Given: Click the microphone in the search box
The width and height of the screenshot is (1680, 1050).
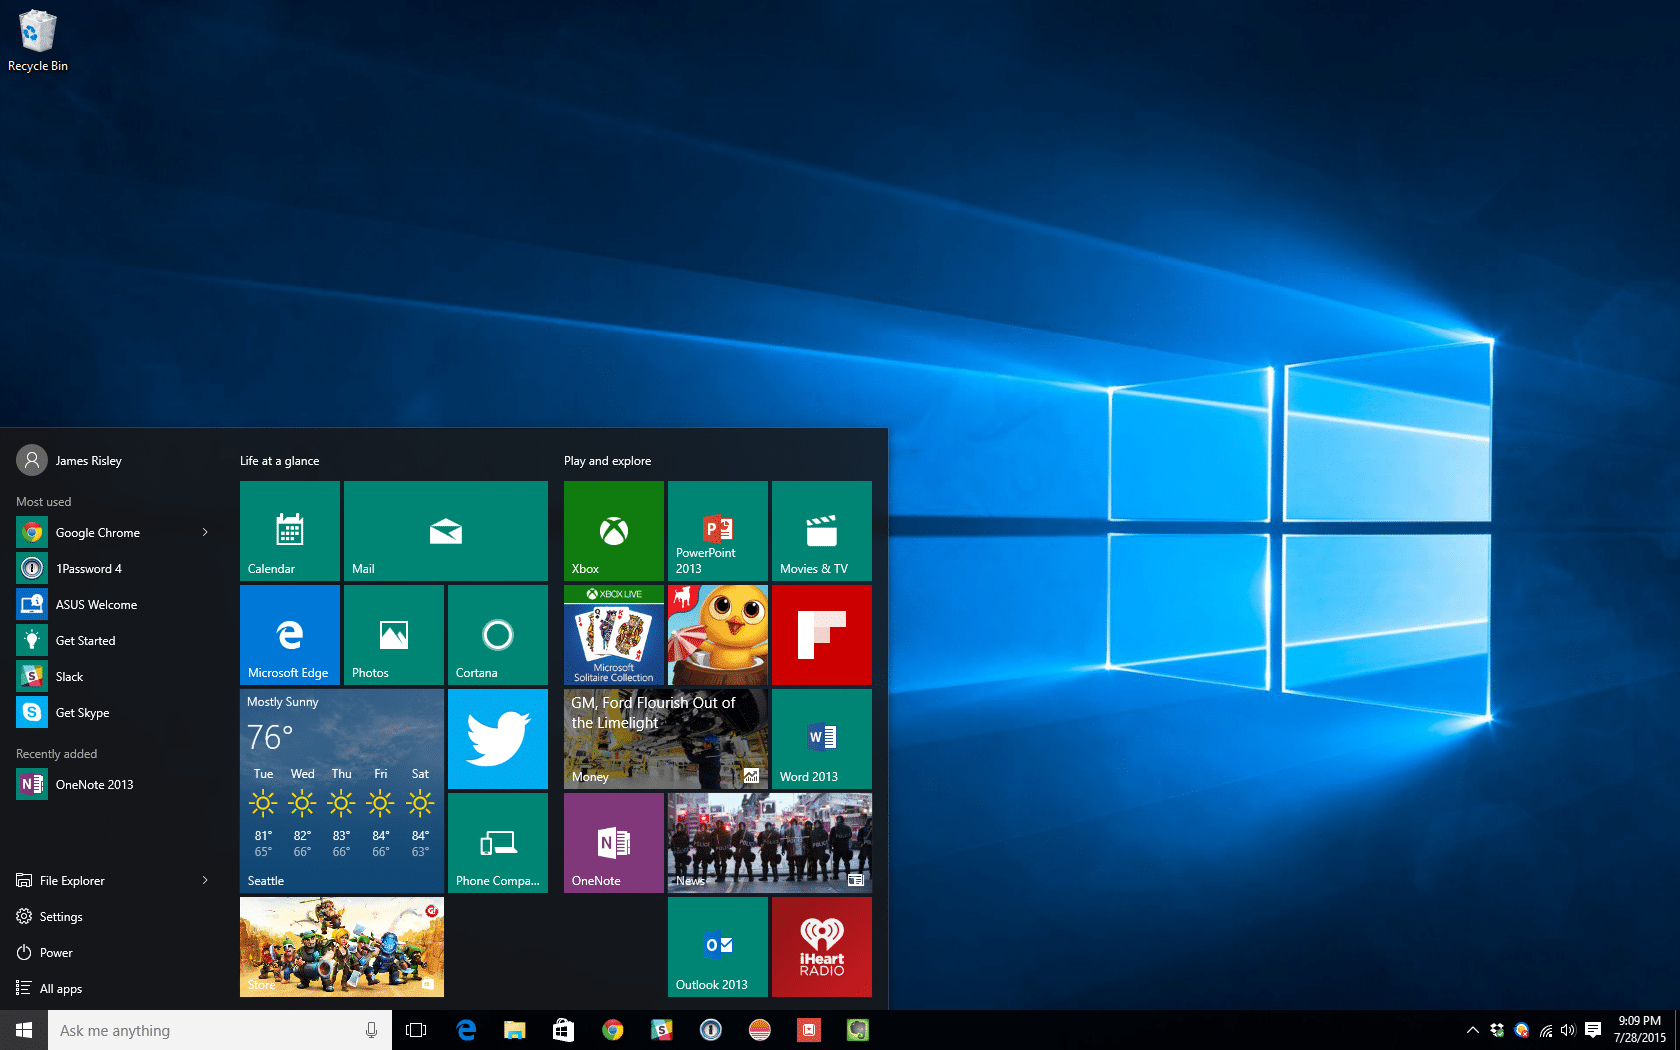Looking at the screenshot, I should click(x=371, y=1030).
